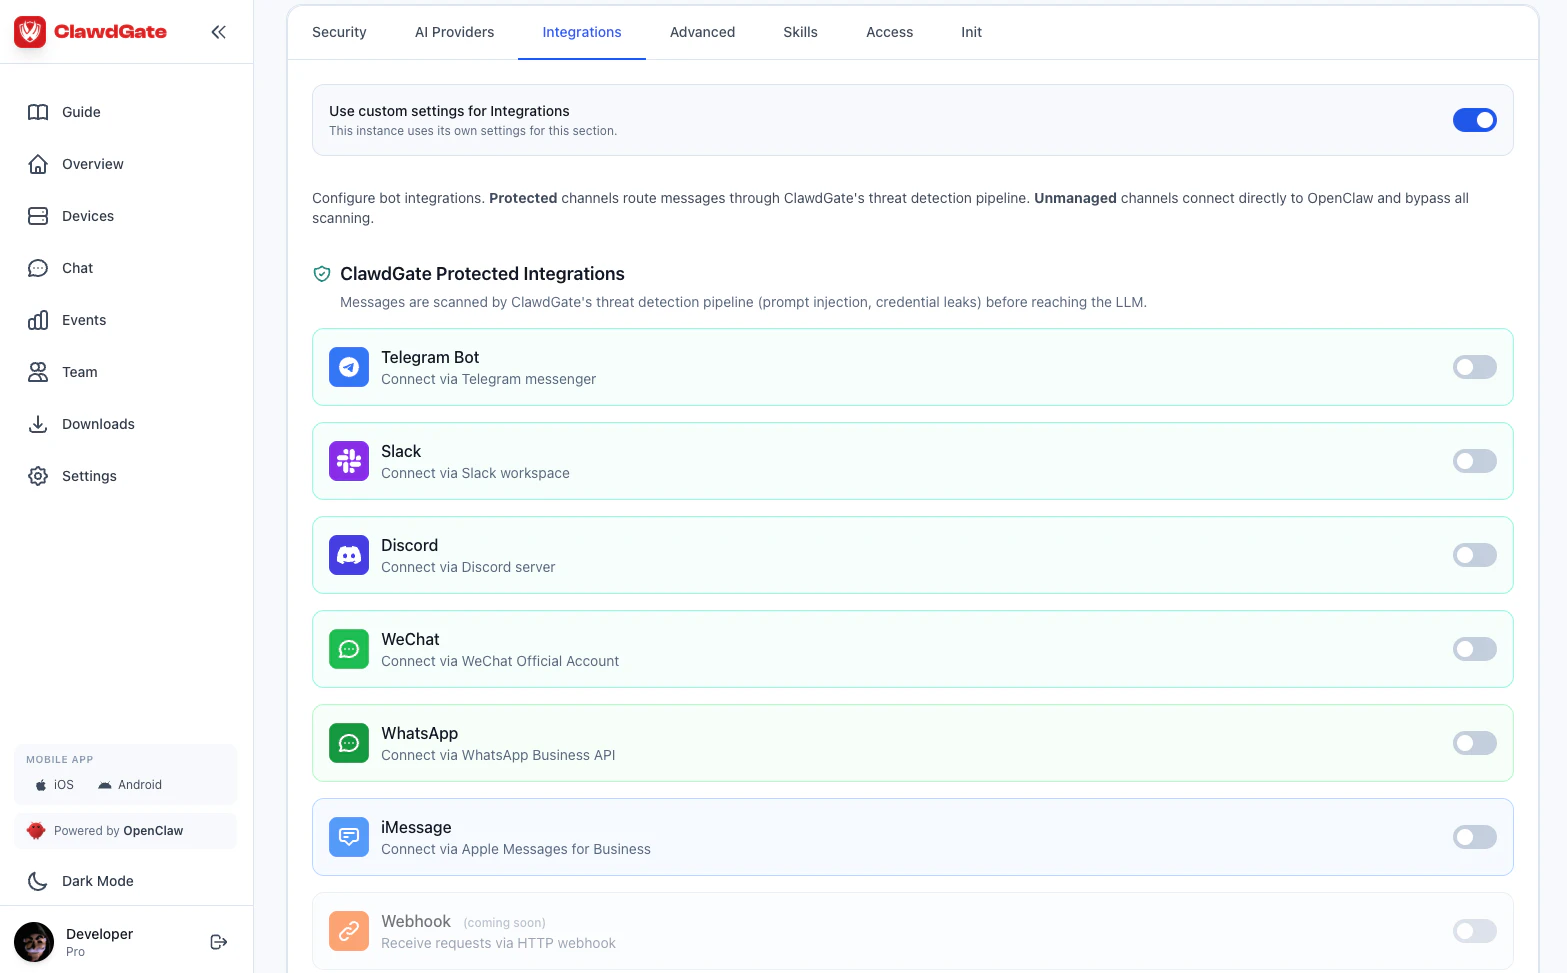This screenshot has width=1567, height=973.
Task: Turn on the Slack integration toggle
Action: tap(1475, 461)
